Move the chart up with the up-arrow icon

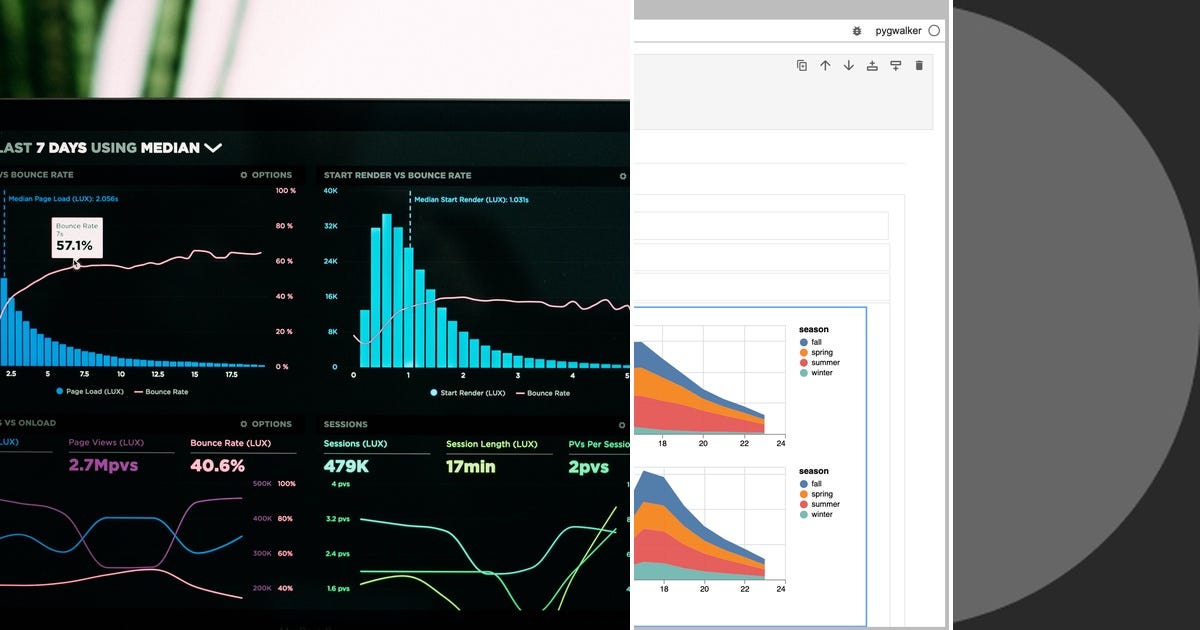[825, 65]
